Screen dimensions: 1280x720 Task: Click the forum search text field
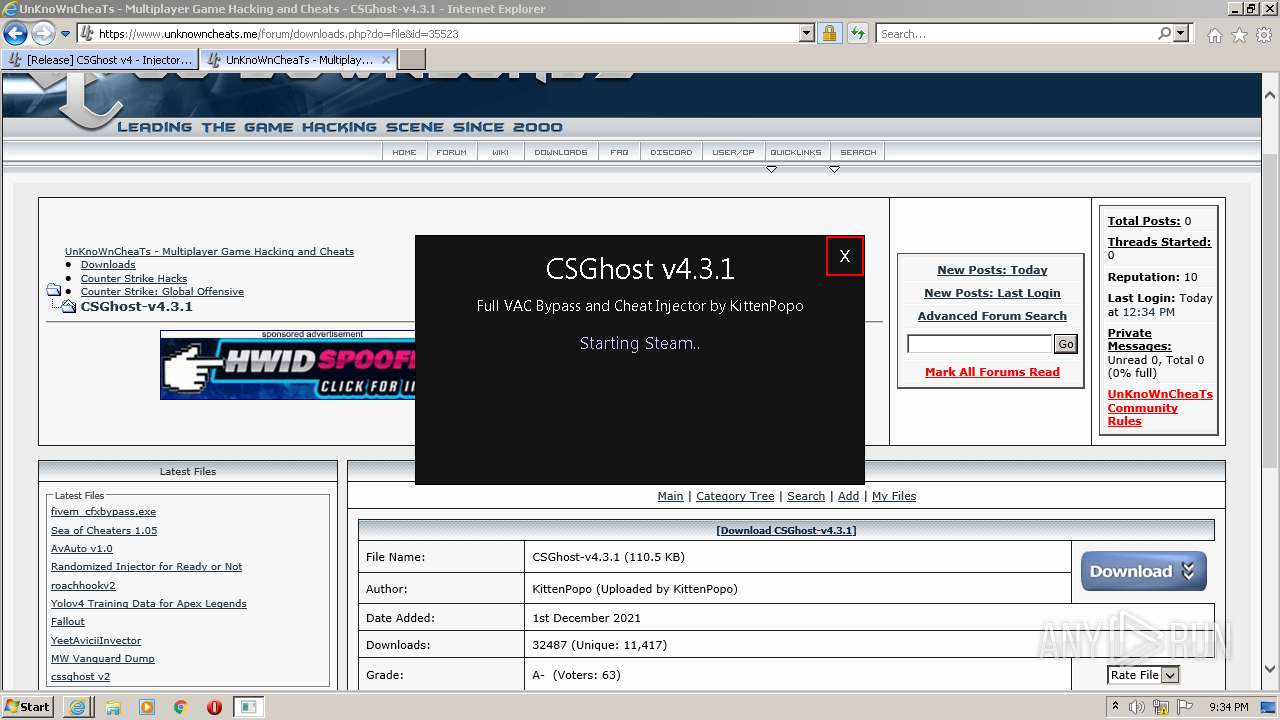click(x=979, y=344)
